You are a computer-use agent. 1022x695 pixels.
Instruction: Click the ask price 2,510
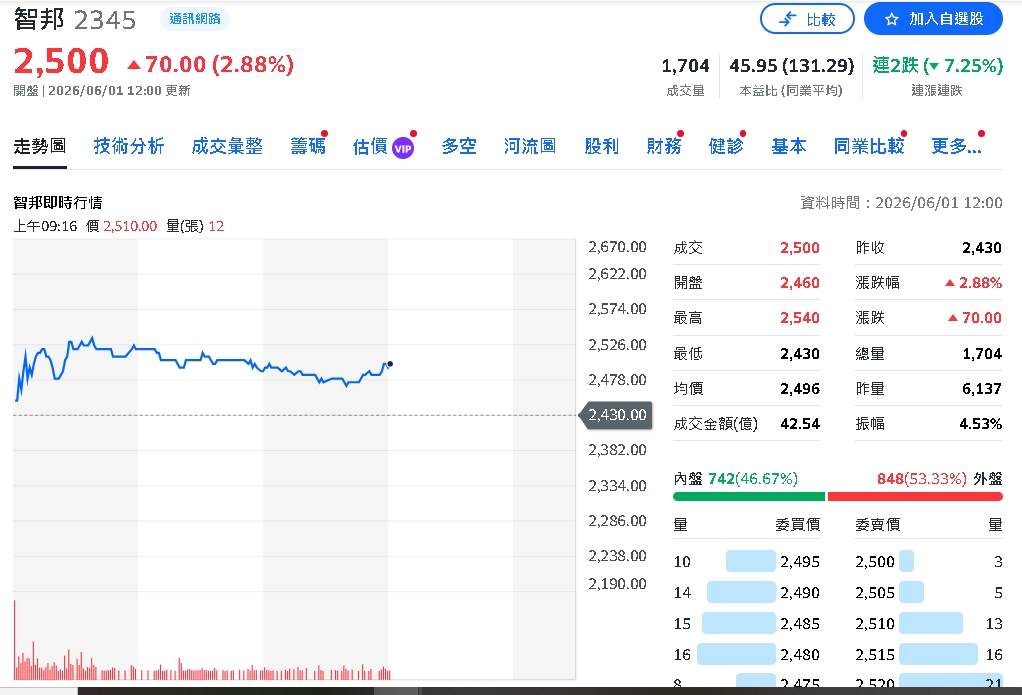click(x=875, y=624)
